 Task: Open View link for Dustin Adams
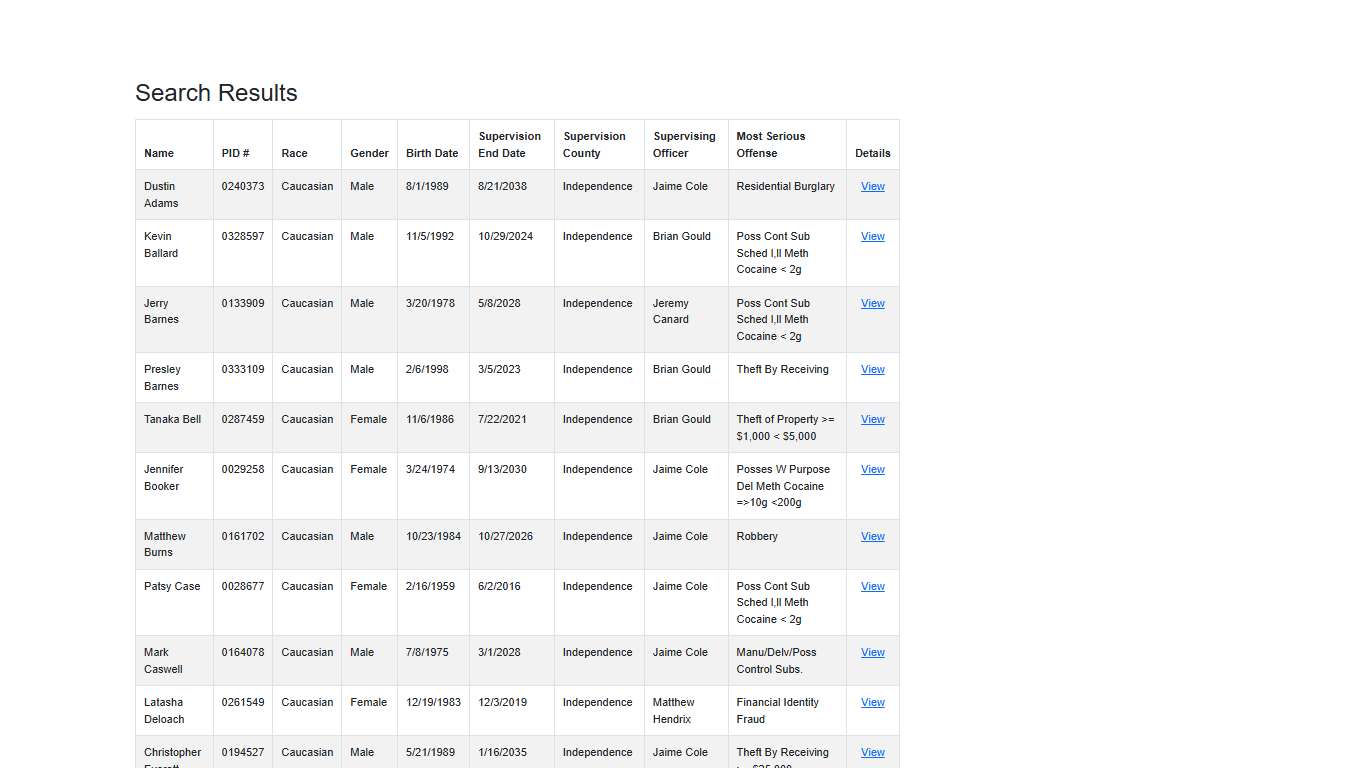pyautogui.click(x=872, y=187)
